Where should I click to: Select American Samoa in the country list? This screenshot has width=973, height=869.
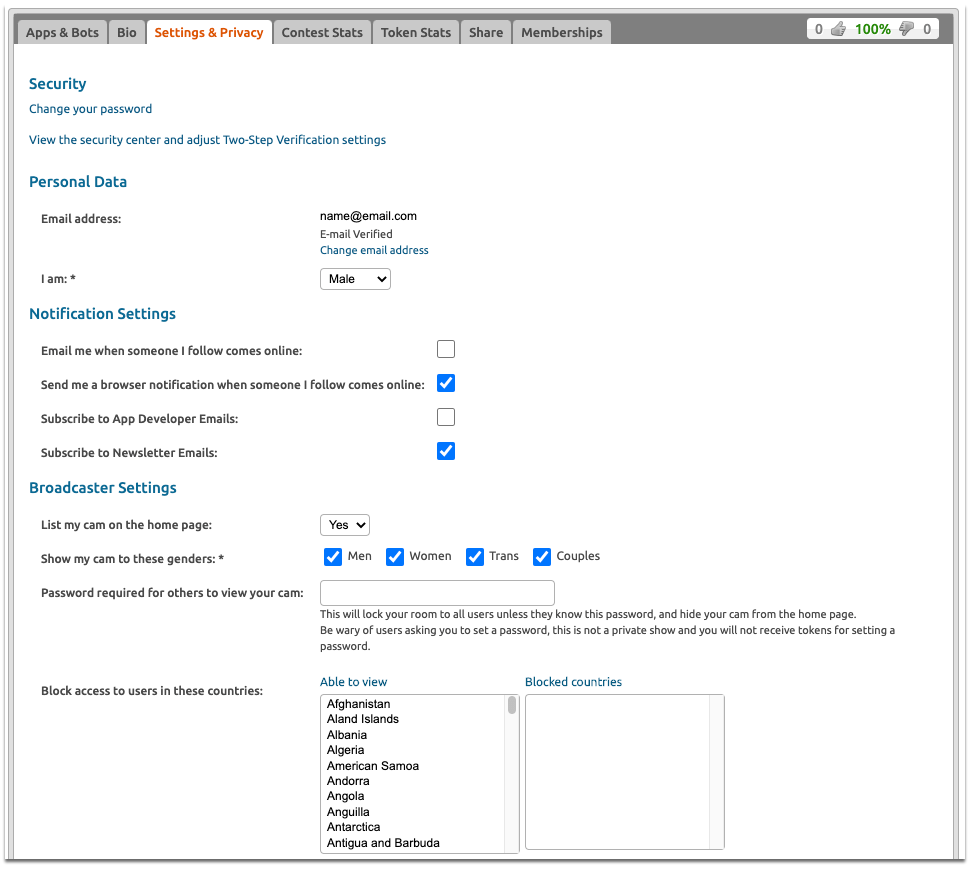point(373,766)
